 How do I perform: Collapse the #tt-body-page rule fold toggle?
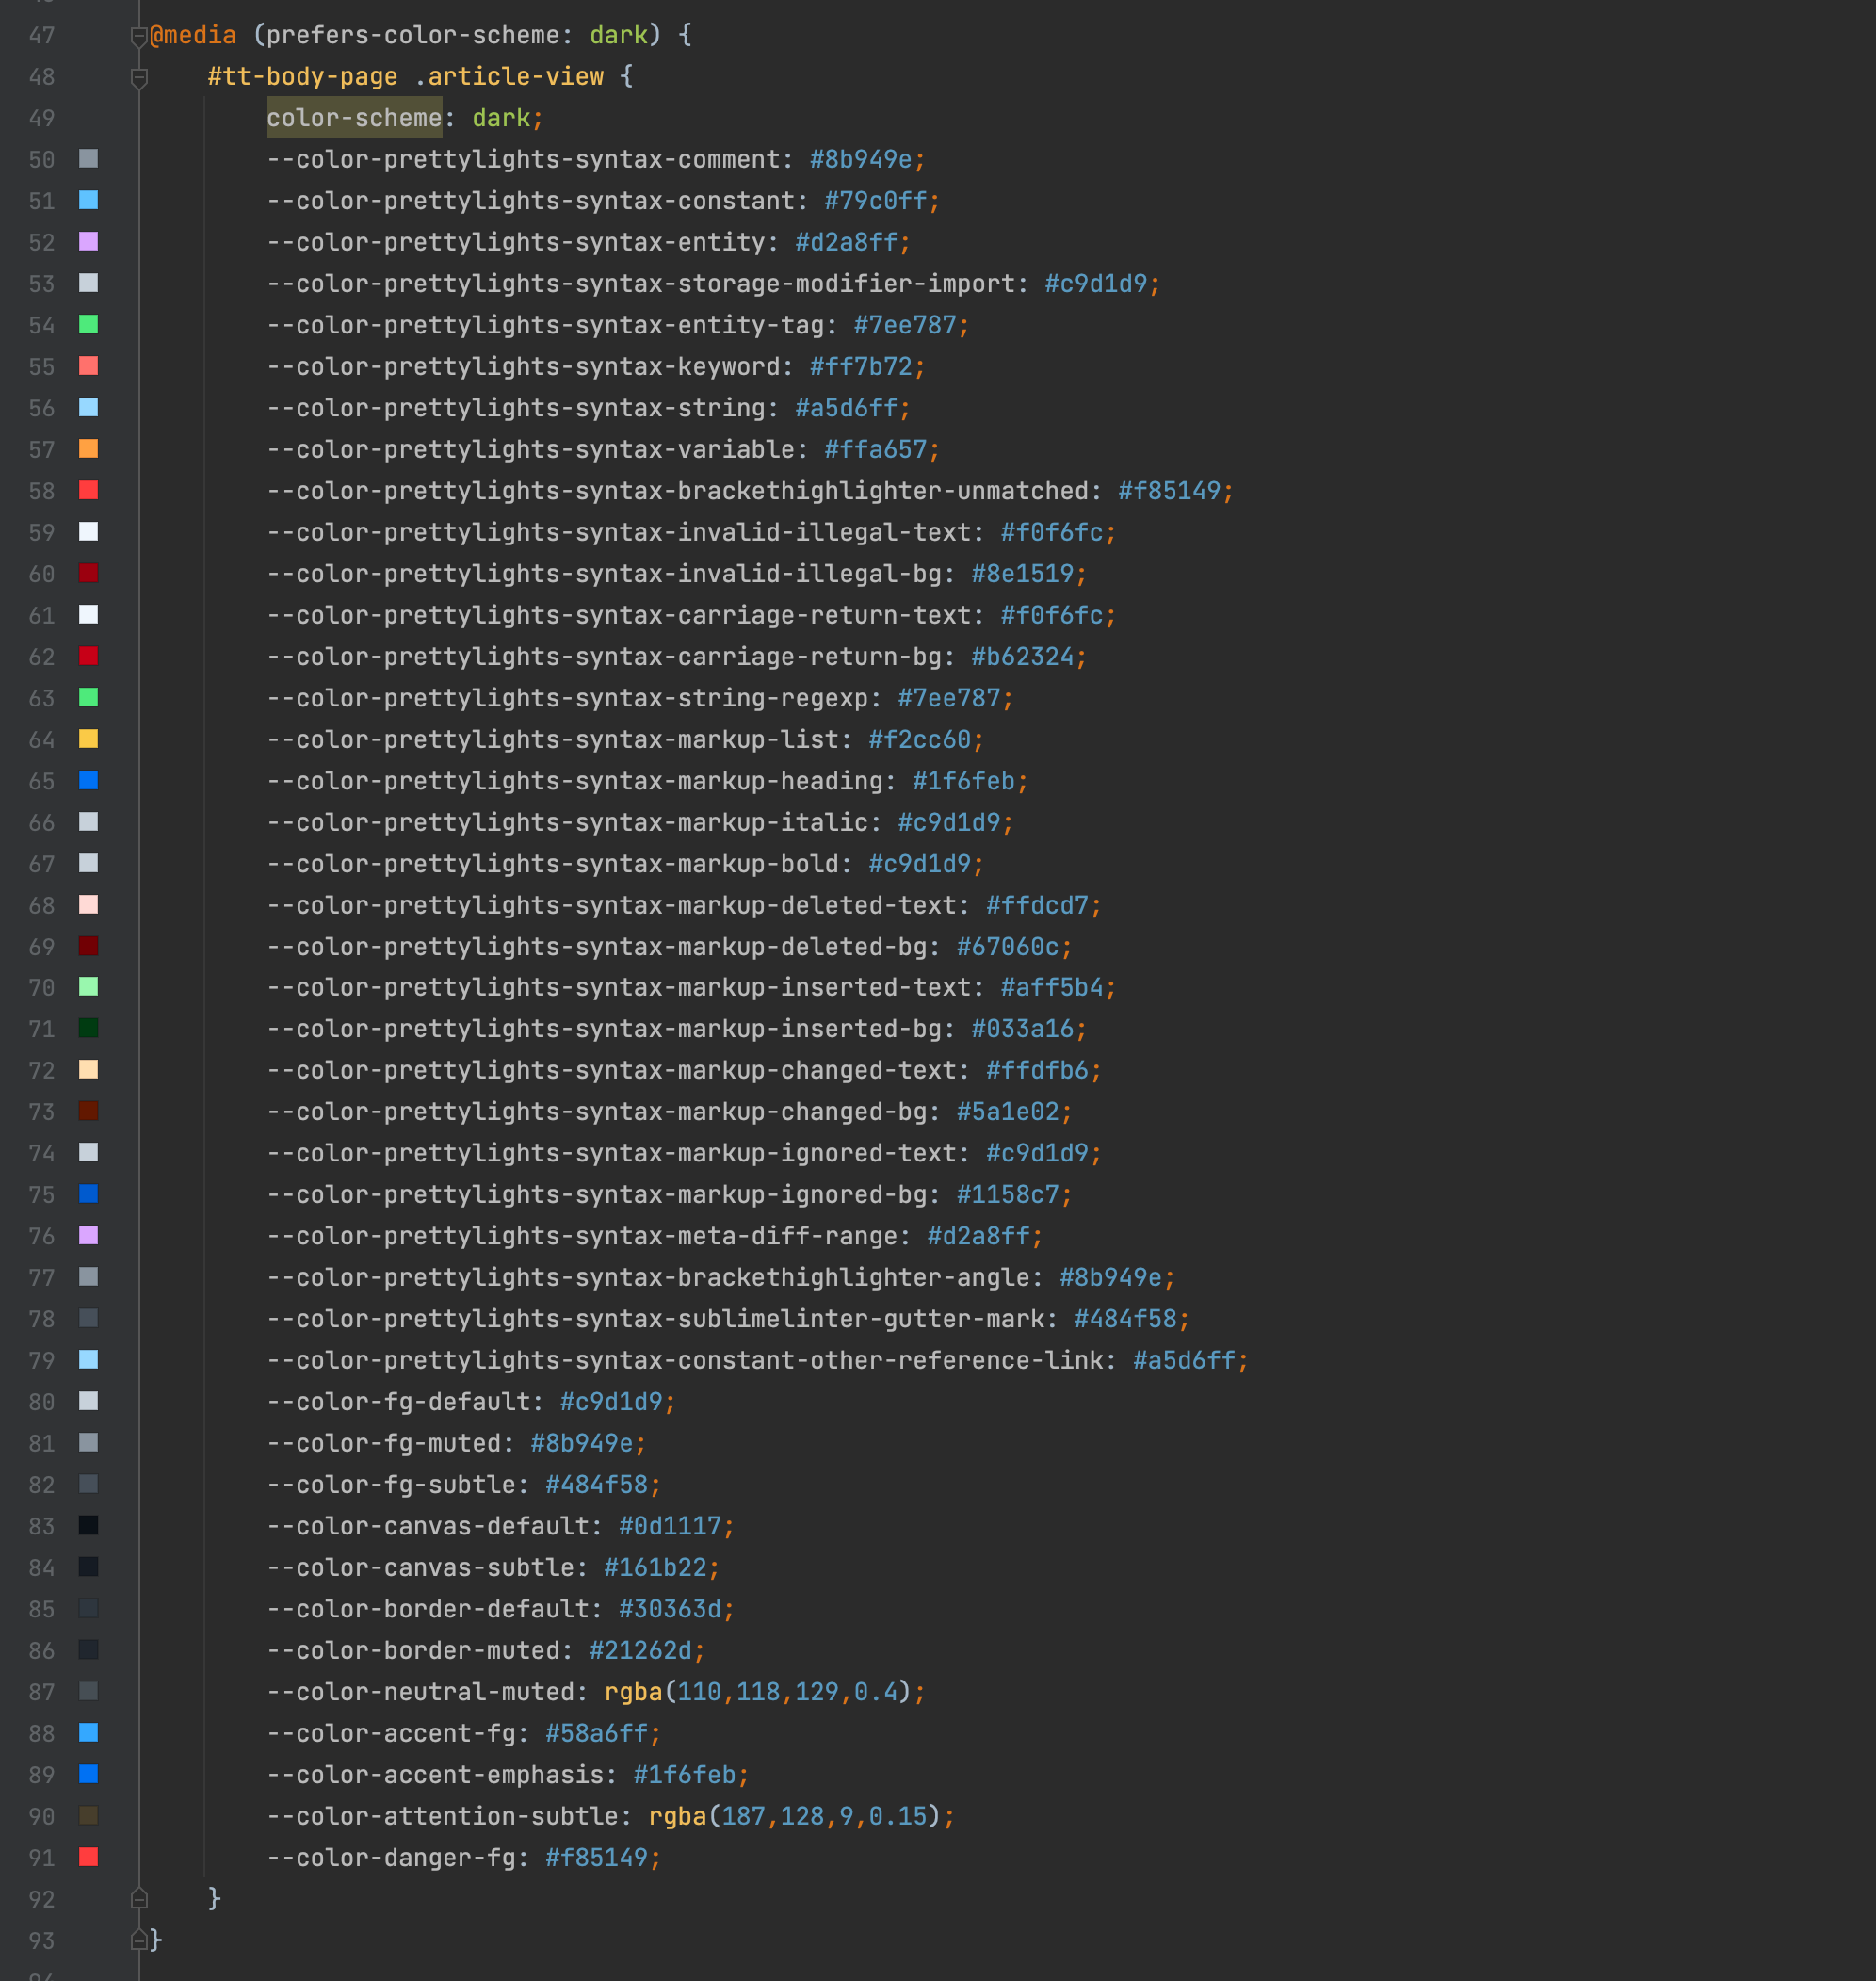click(x=139, y=78)
